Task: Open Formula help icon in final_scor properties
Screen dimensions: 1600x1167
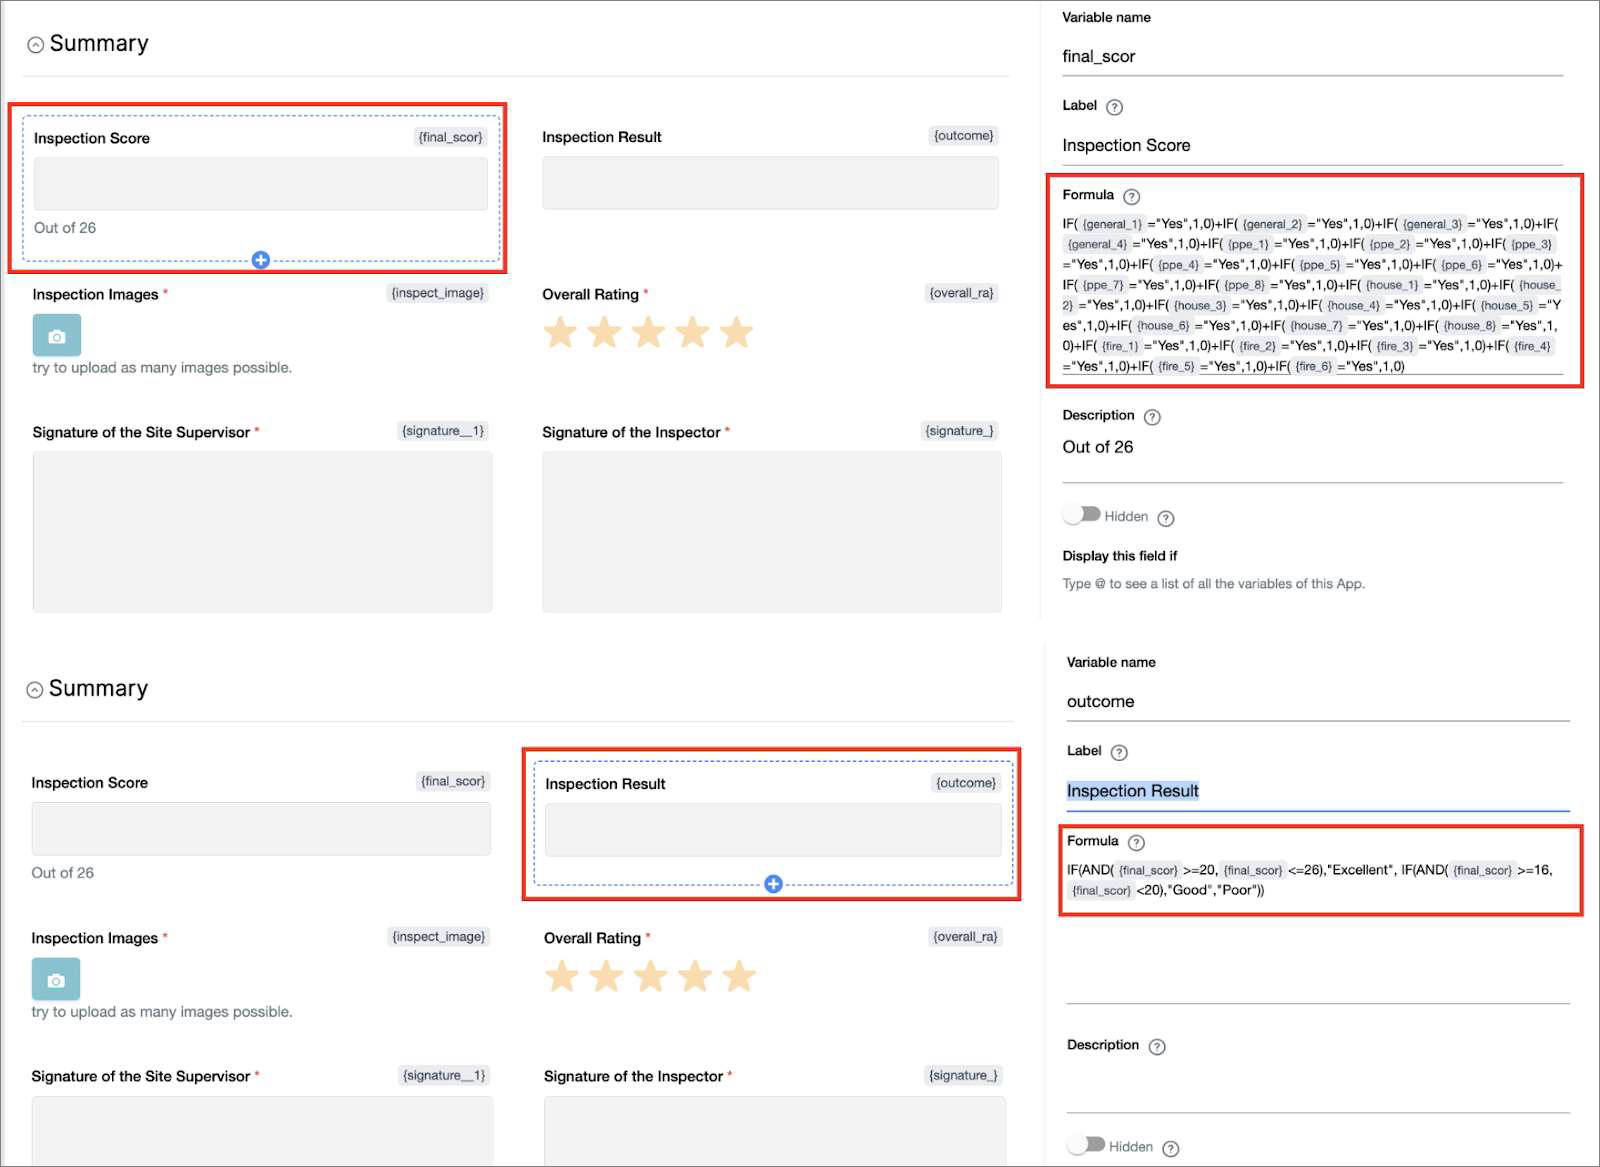Action: pyautogui.click(x=1131, y=197)
